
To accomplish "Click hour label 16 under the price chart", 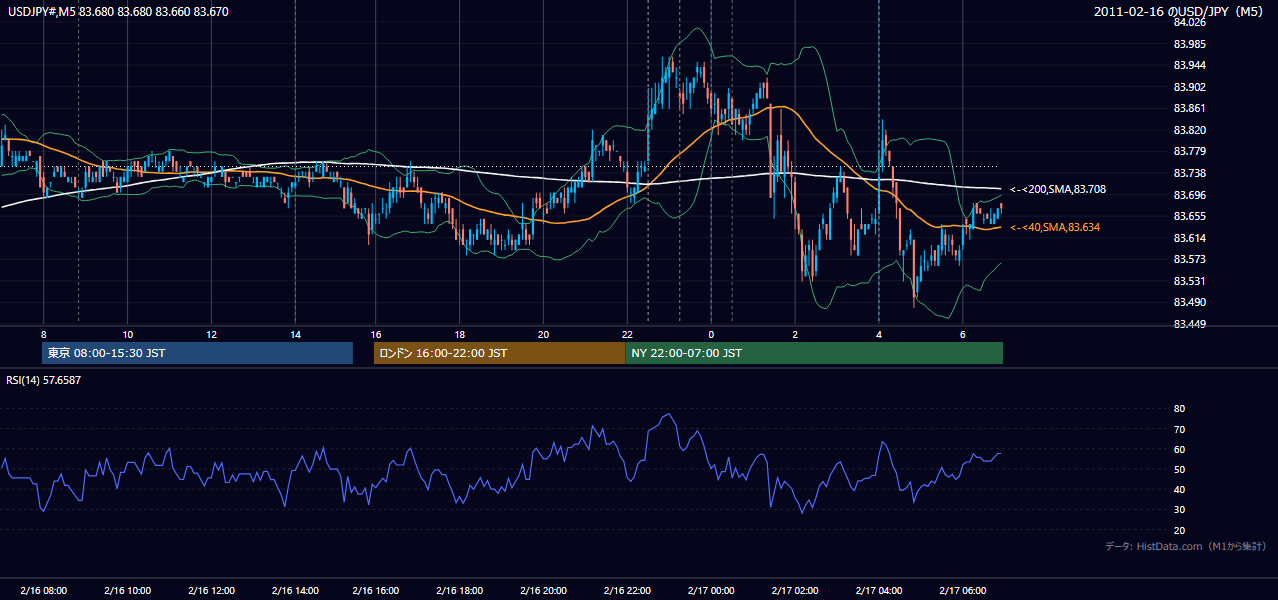I will tap(376, 334).
